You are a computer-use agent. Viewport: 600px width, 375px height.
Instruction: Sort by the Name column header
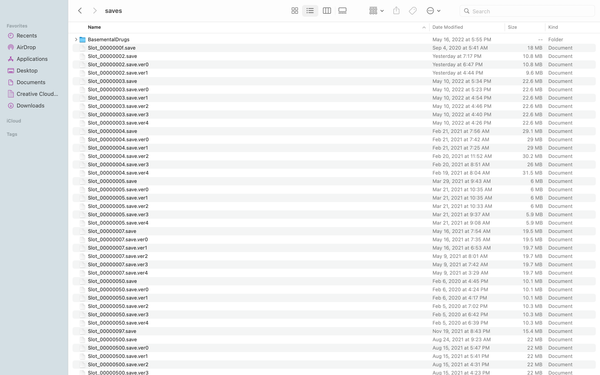coord(94,27)
